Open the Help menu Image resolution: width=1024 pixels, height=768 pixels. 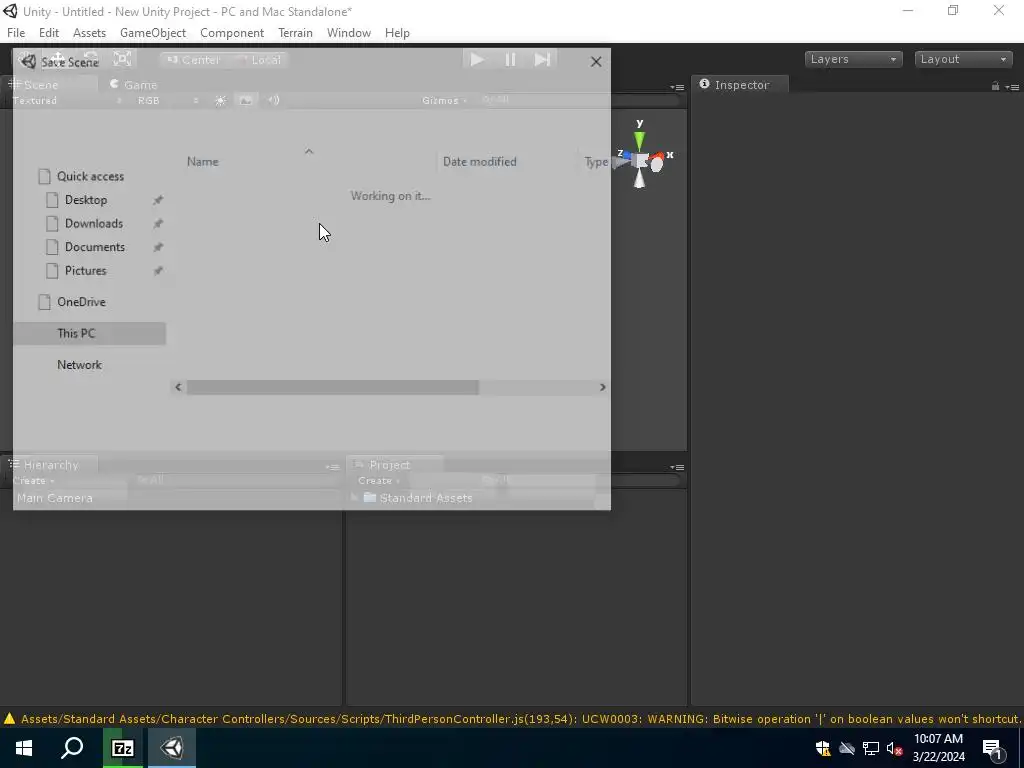click(397, 33)
